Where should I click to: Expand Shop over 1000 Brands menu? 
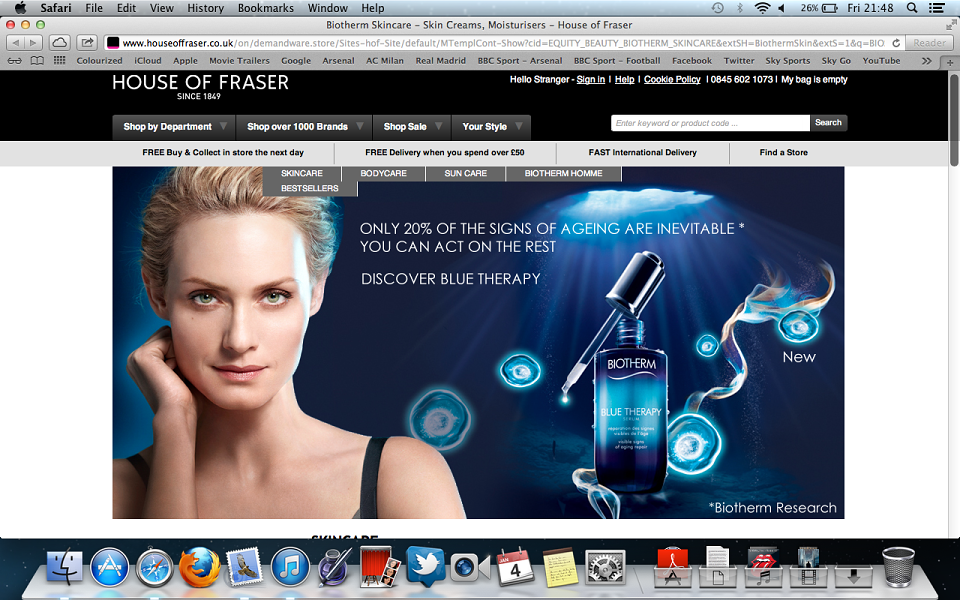304,127
